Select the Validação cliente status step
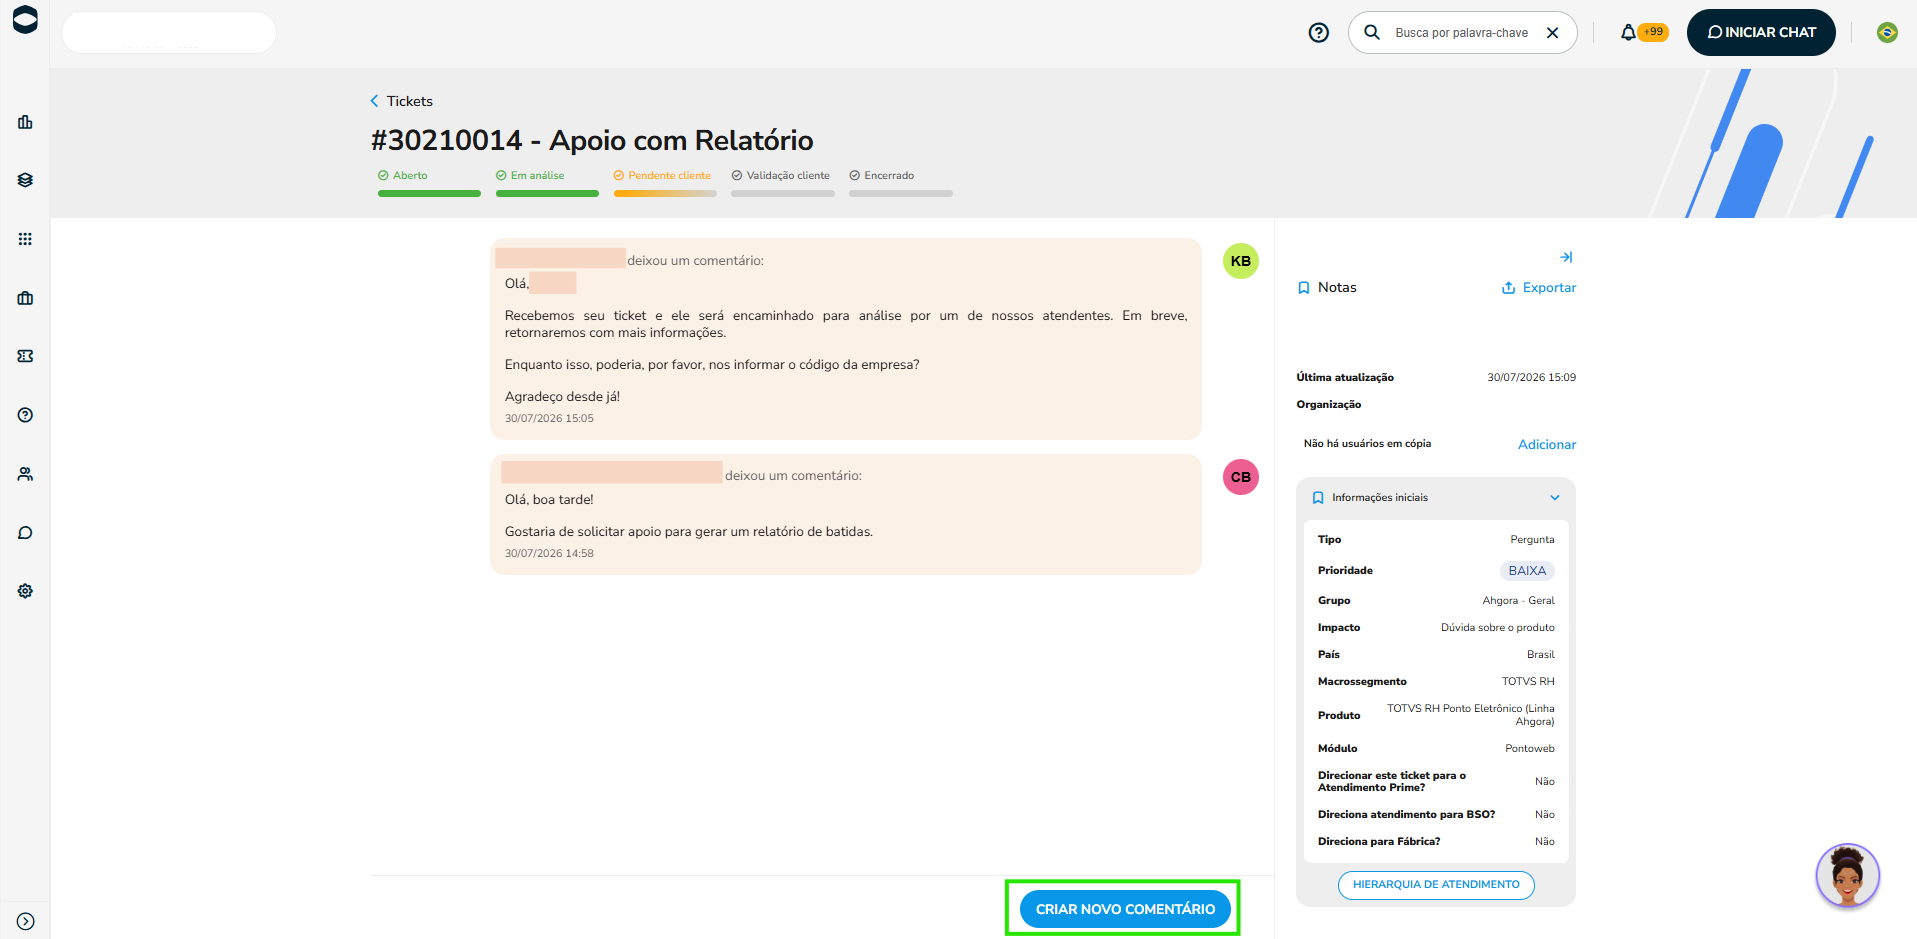Viewport: 1917px width, 939px height. click(781, 176)
